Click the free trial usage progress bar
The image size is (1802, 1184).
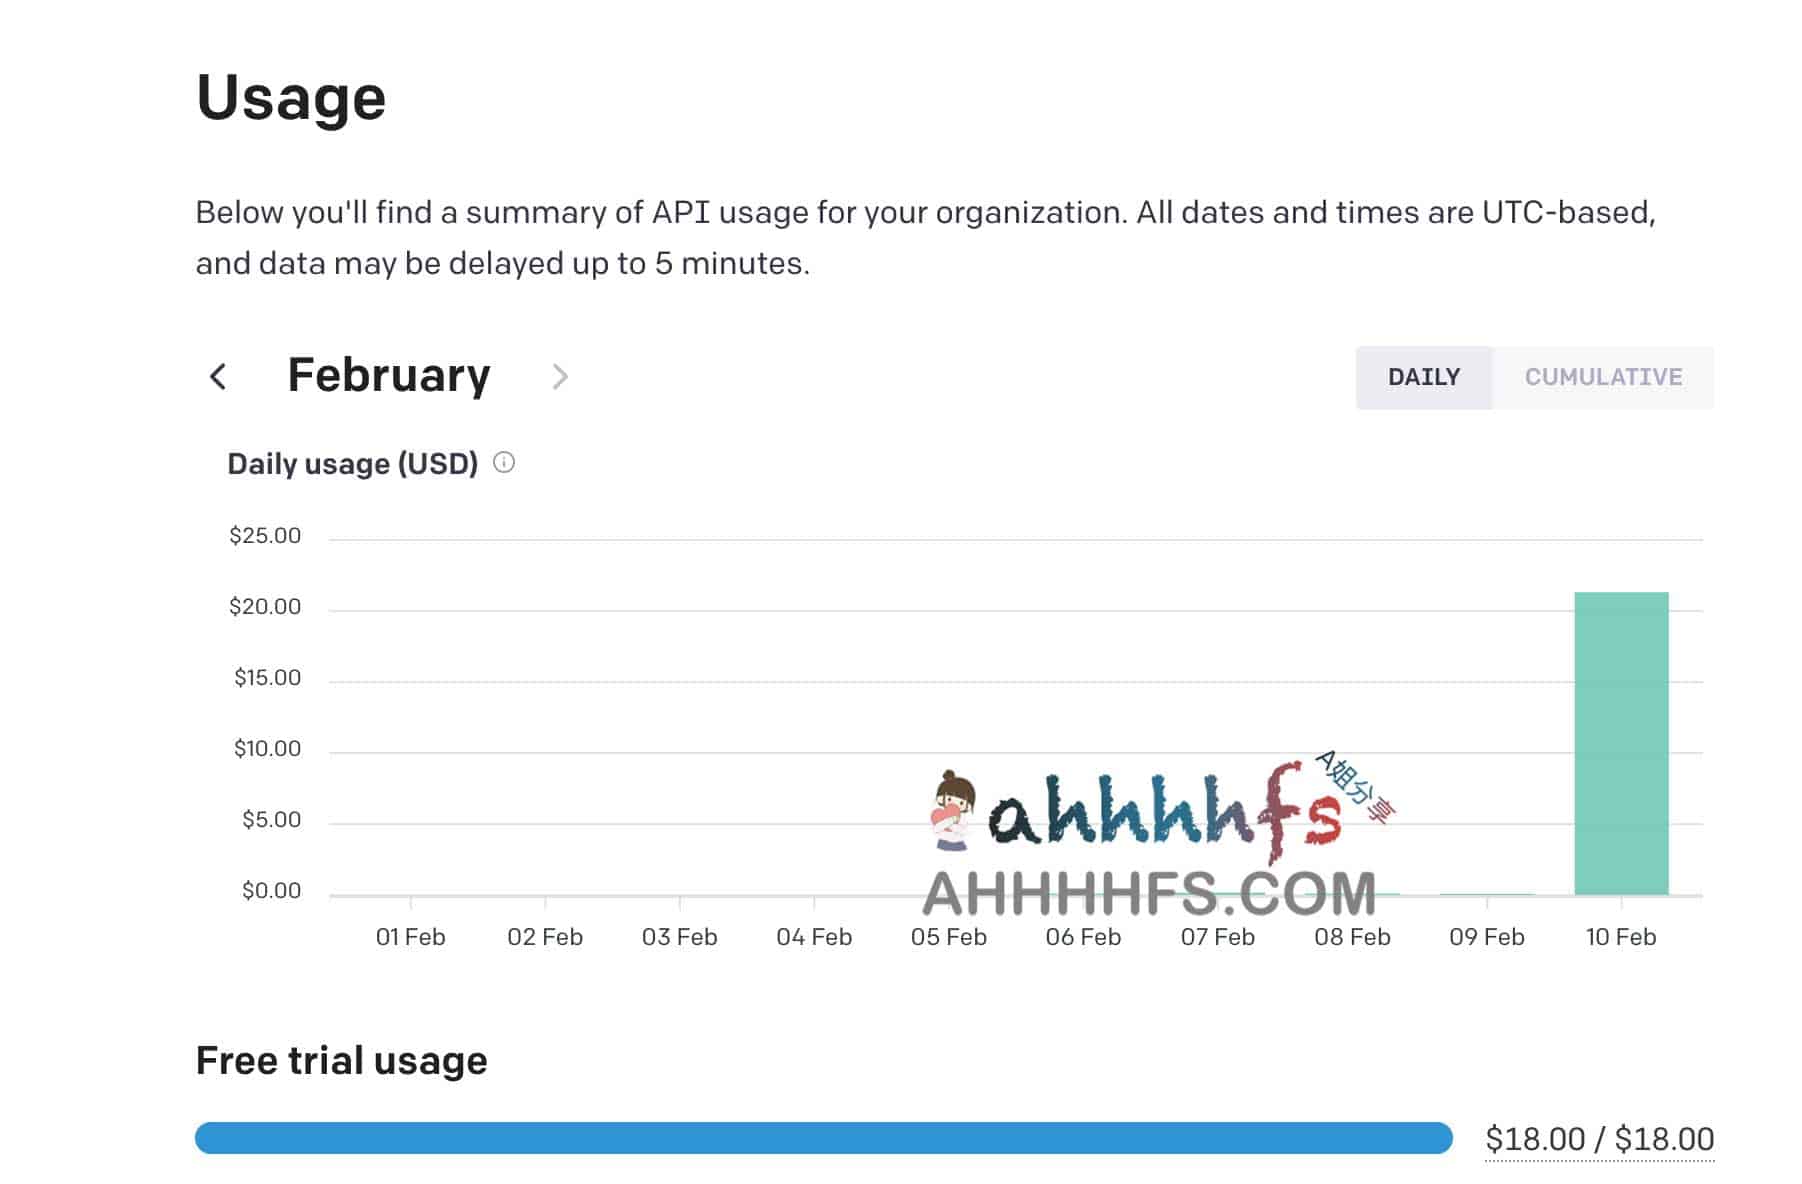coord(823,1138)
